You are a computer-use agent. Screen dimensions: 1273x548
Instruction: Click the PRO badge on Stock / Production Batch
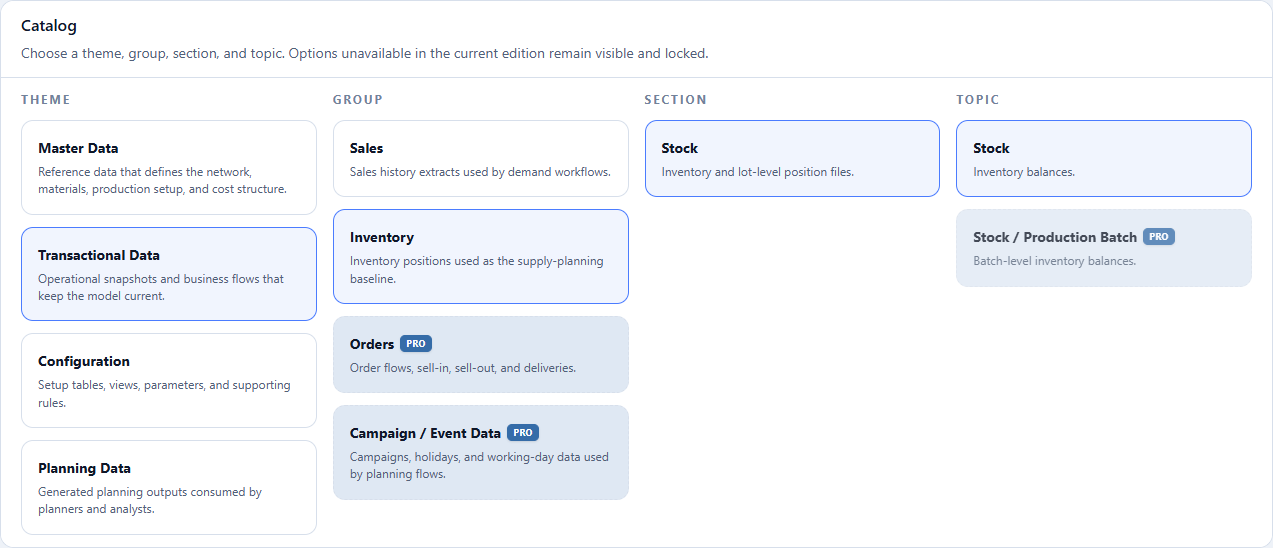pos(1159,237)
